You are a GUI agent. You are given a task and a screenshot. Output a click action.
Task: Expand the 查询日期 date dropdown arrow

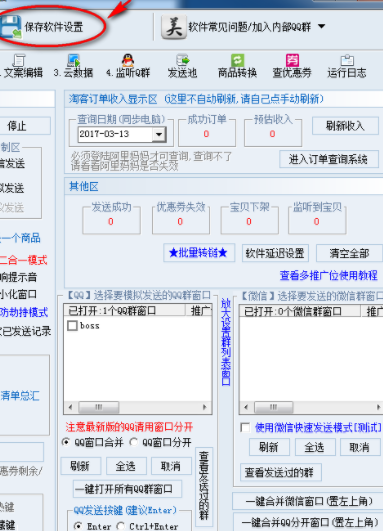pos(158,134)
